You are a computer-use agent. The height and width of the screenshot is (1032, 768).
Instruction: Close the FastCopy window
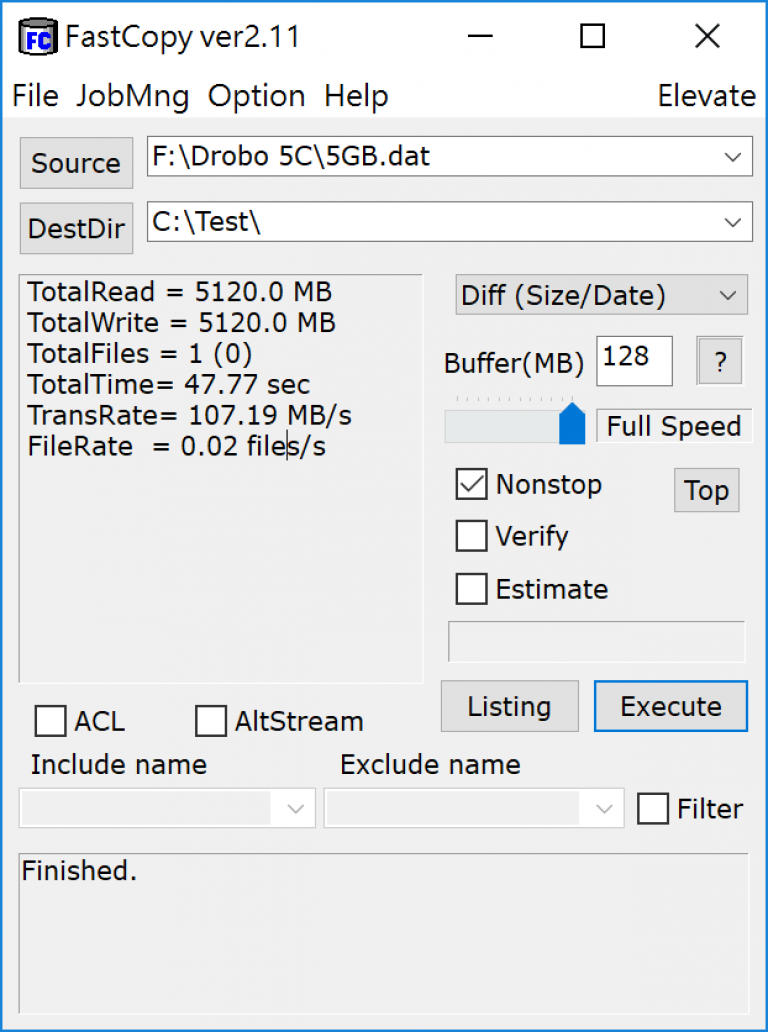(x=707, y=36)
